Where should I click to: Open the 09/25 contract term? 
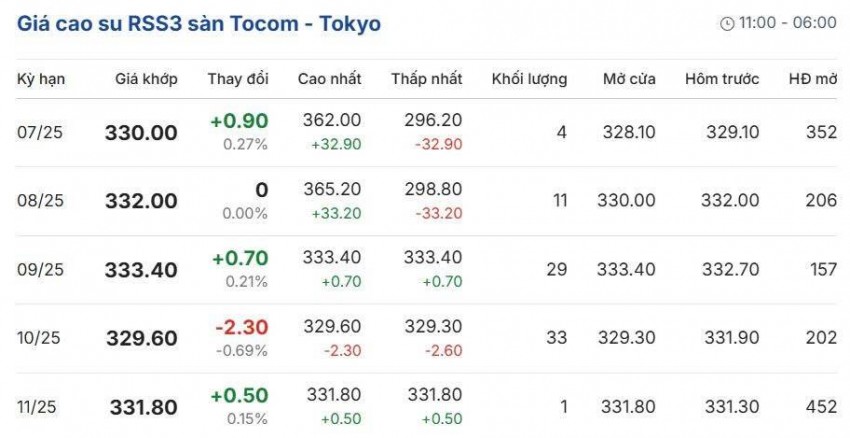(x=40, y=270)
